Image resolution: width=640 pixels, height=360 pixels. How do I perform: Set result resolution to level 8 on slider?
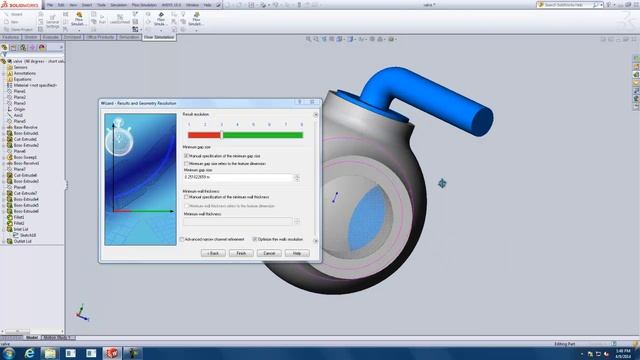[x=302, y=135]
